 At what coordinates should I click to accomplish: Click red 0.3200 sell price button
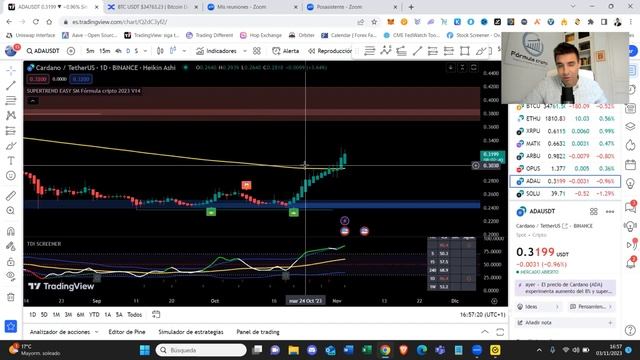coord(38,79)
